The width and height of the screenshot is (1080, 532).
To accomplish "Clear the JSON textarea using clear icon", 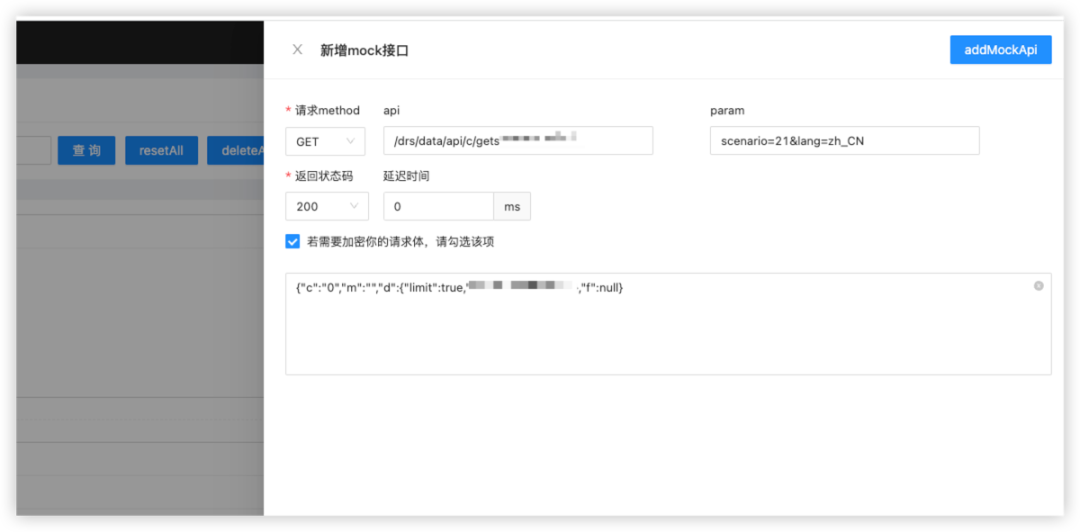I will tap(1039, 286).
